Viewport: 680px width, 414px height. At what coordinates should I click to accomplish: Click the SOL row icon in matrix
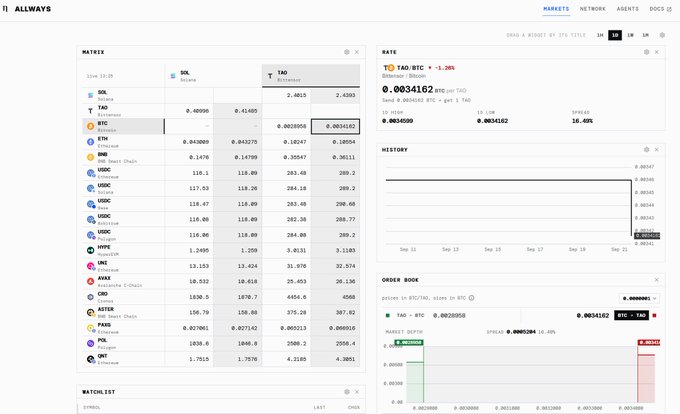(x=91, y=95)
